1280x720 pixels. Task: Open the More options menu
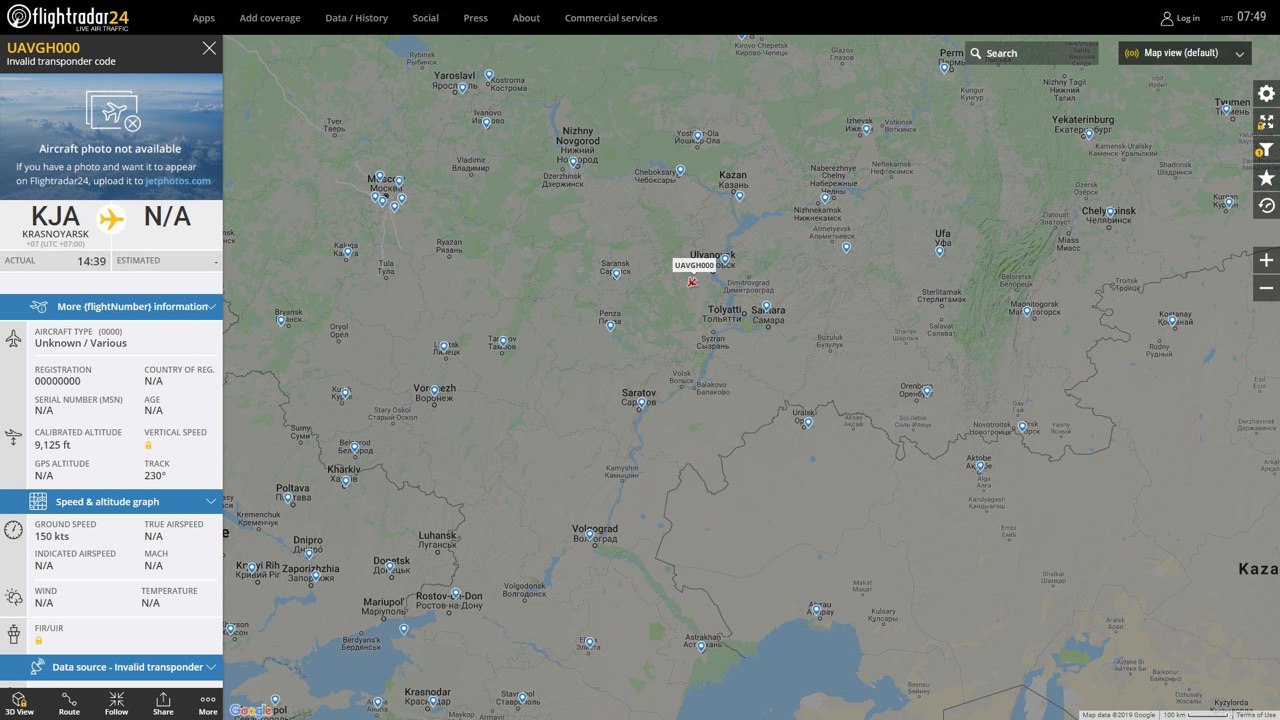pyautogui.click(x=208, y=704)
